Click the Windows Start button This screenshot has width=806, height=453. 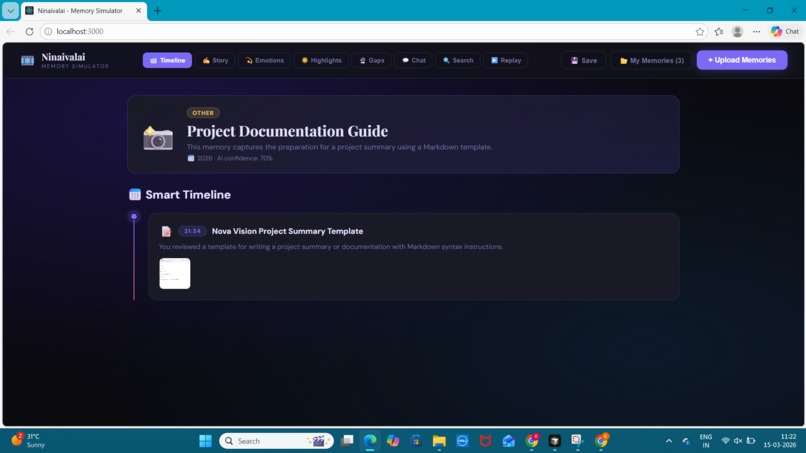[x=205, y=441]
